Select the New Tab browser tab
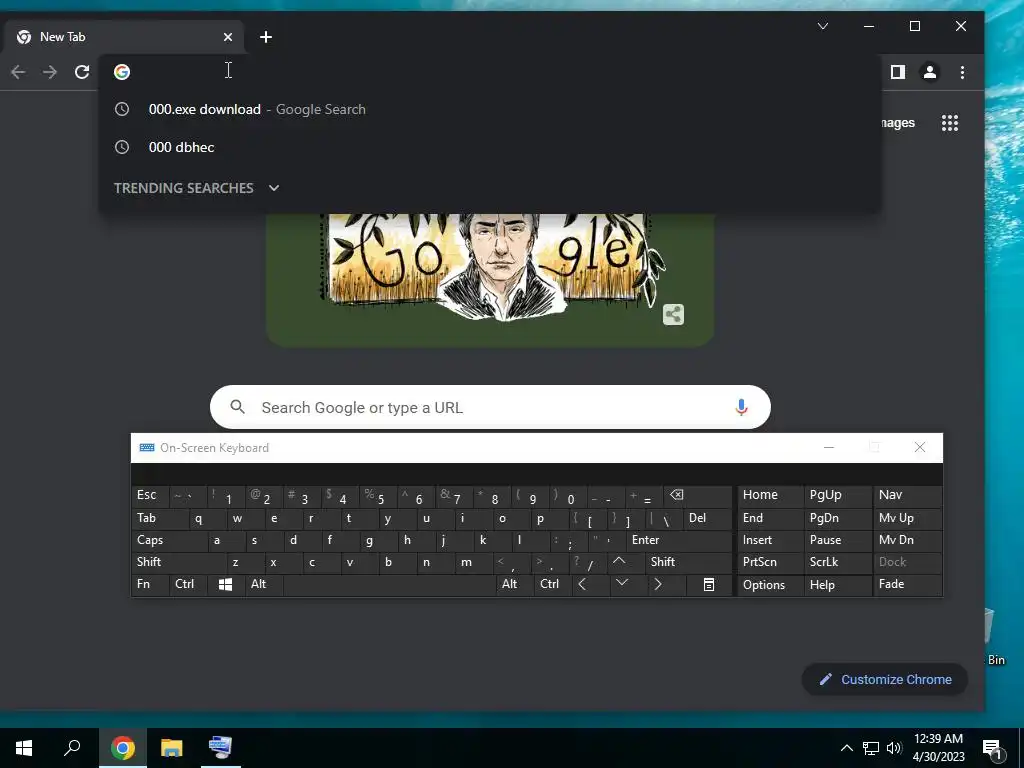Viewport: 1024px width, 768px height. click(123, 37)
